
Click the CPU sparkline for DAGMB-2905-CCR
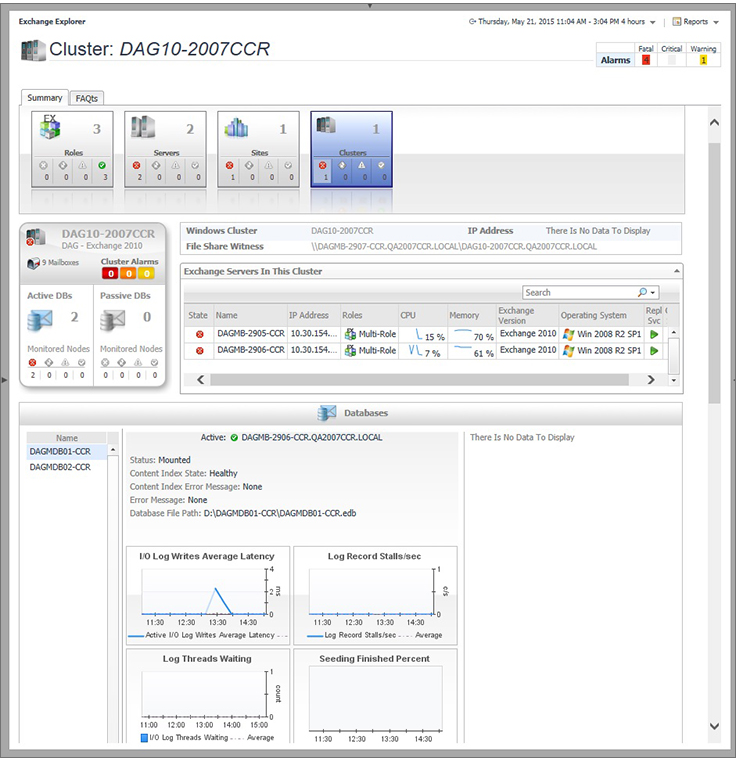pos(419,334)
